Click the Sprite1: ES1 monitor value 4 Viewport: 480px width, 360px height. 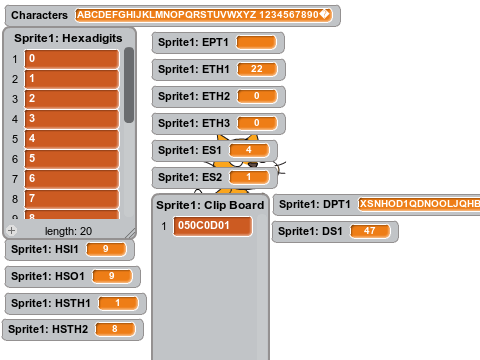pyautogui.click(x=249, y=150)
